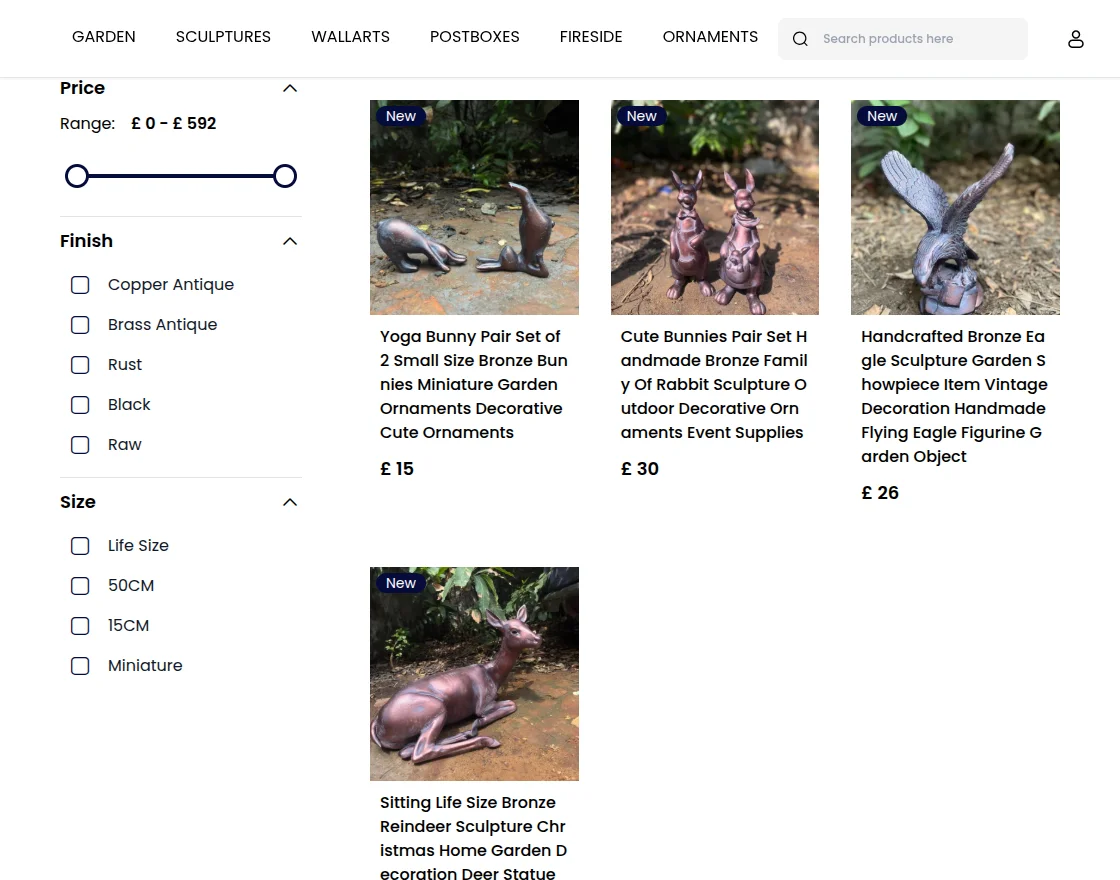Click the search magnifier icon
Image resolution: width=1120 pixels, height=880 pixels.
(800, 39)
